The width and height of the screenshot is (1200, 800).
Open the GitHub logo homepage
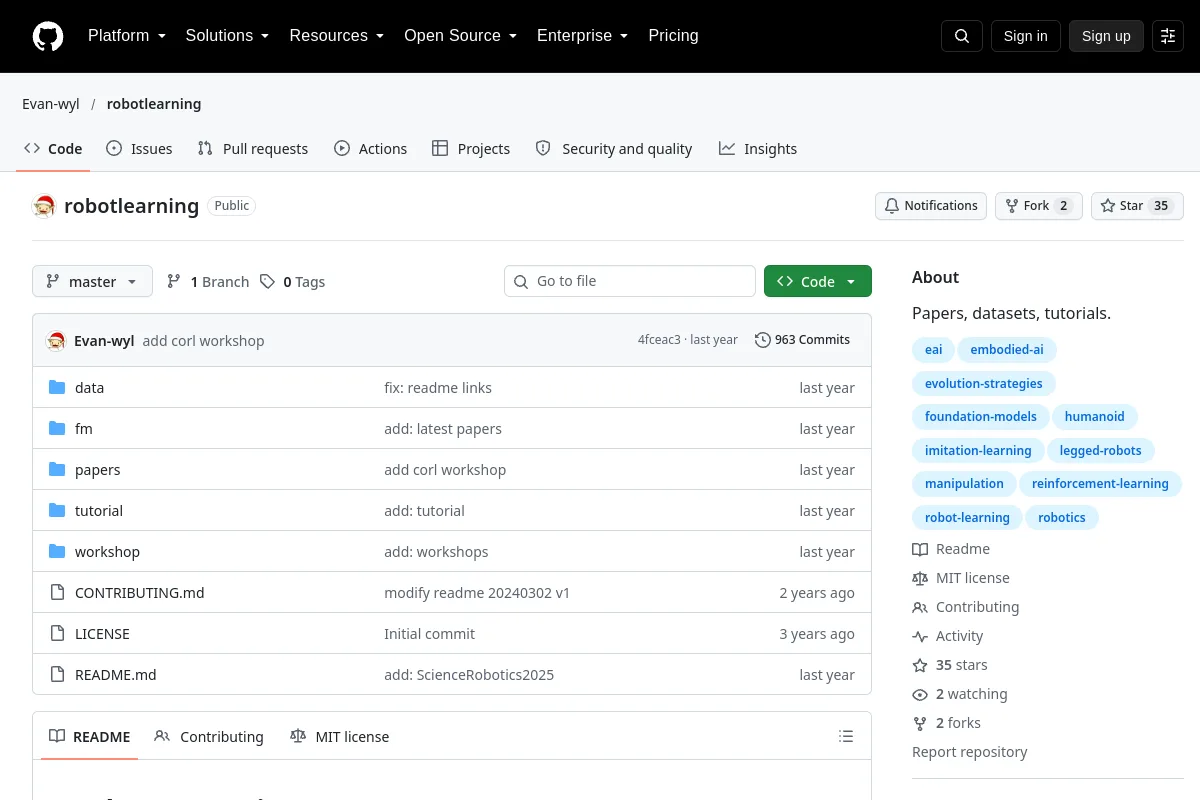point(48,36)
